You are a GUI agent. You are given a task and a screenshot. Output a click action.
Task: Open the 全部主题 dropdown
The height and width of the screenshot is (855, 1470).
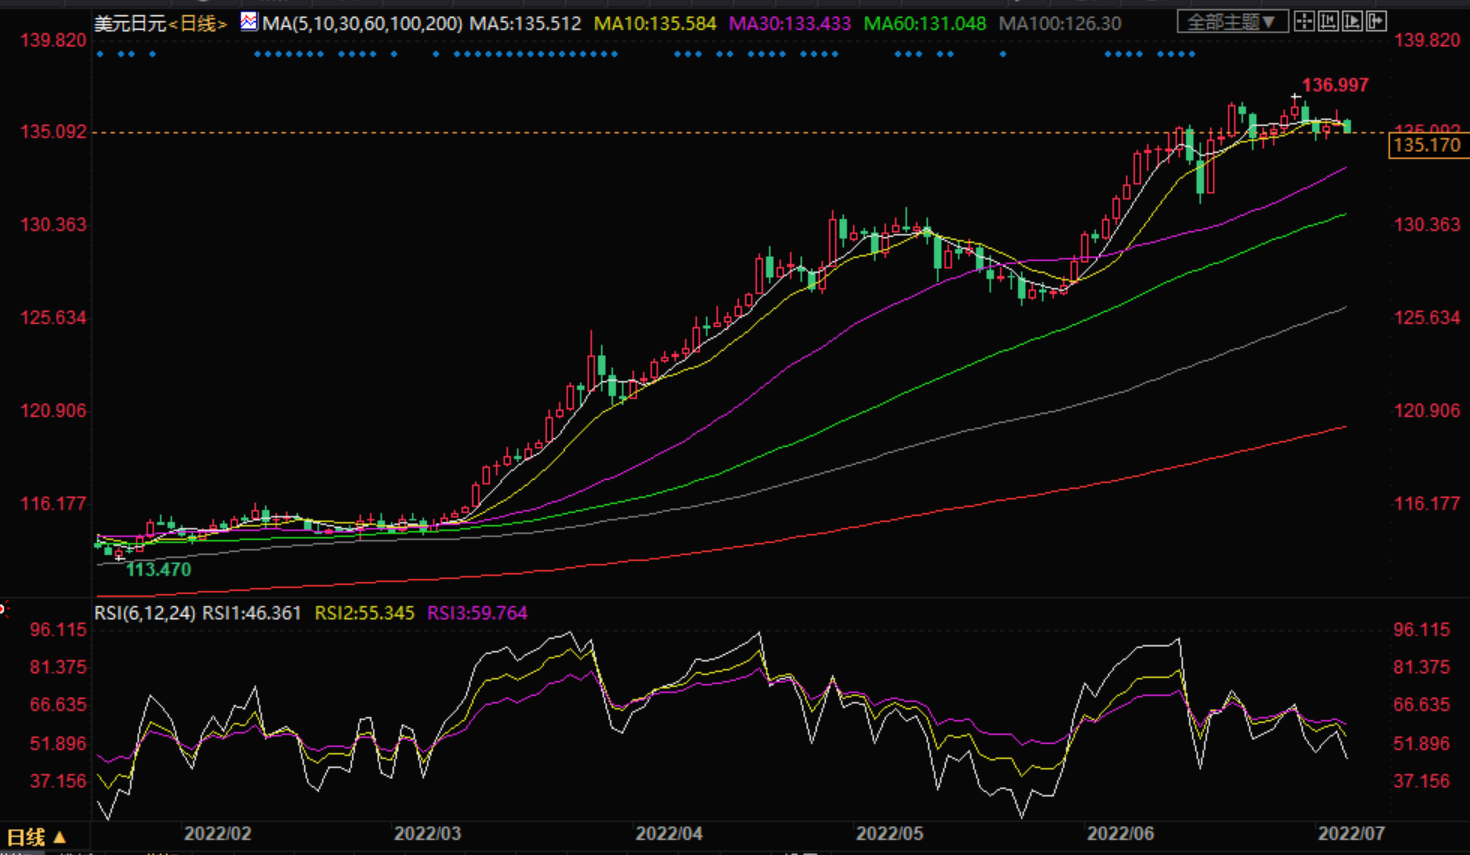coord(1231,21)
